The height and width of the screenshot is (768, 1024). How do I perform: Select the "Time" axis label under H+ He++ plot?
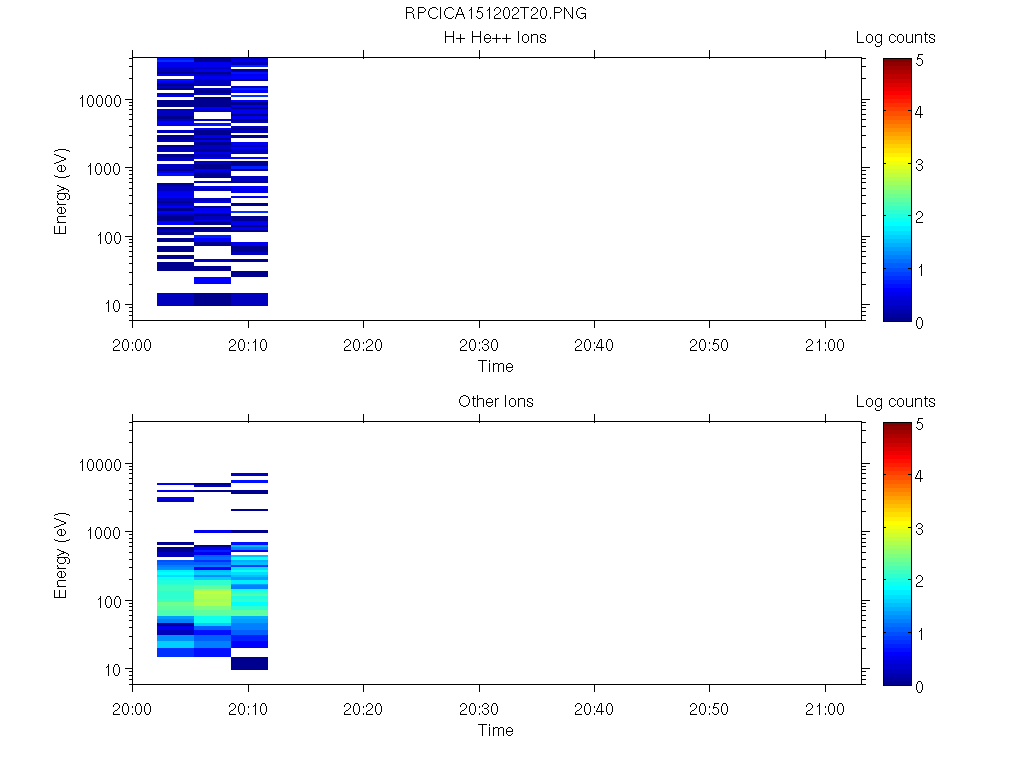click(496, 366)
